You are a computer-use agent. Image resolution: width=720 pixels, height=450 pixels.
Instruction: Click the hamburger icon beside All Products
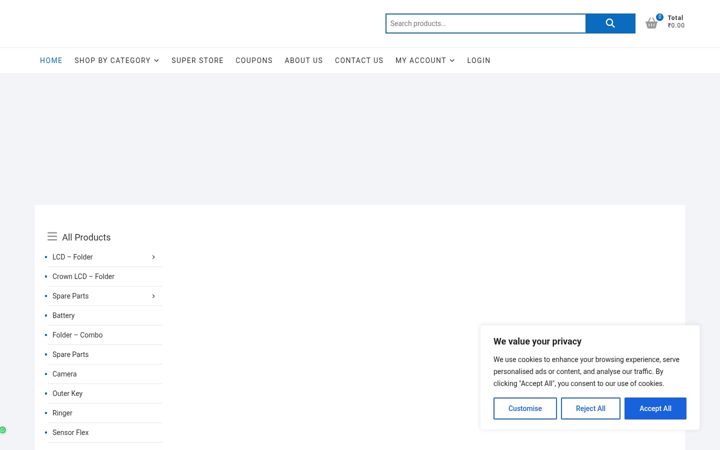(x=52, y=236)
